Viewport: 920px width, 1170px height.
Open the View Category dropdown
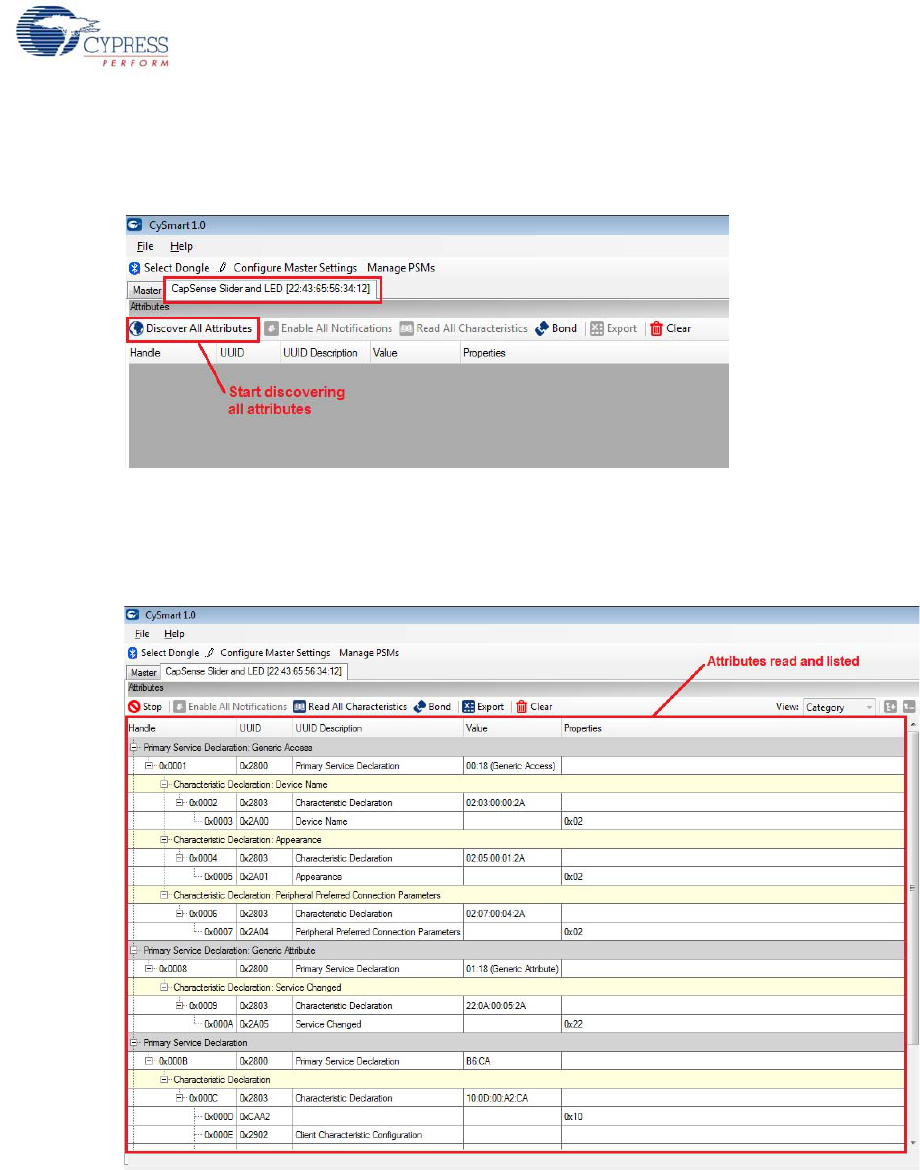point(839,707)
